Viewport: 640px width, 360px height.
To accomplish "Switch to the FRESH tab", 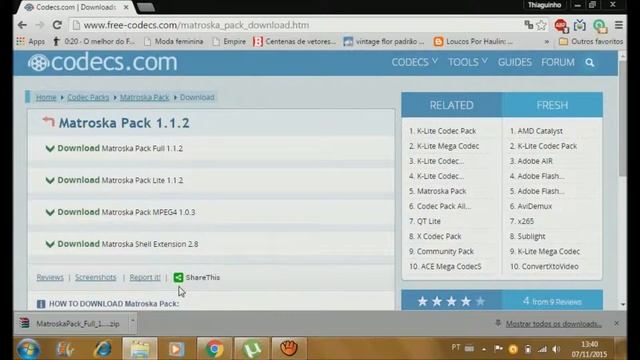I will pyautogui.click(x=552, y=105).
